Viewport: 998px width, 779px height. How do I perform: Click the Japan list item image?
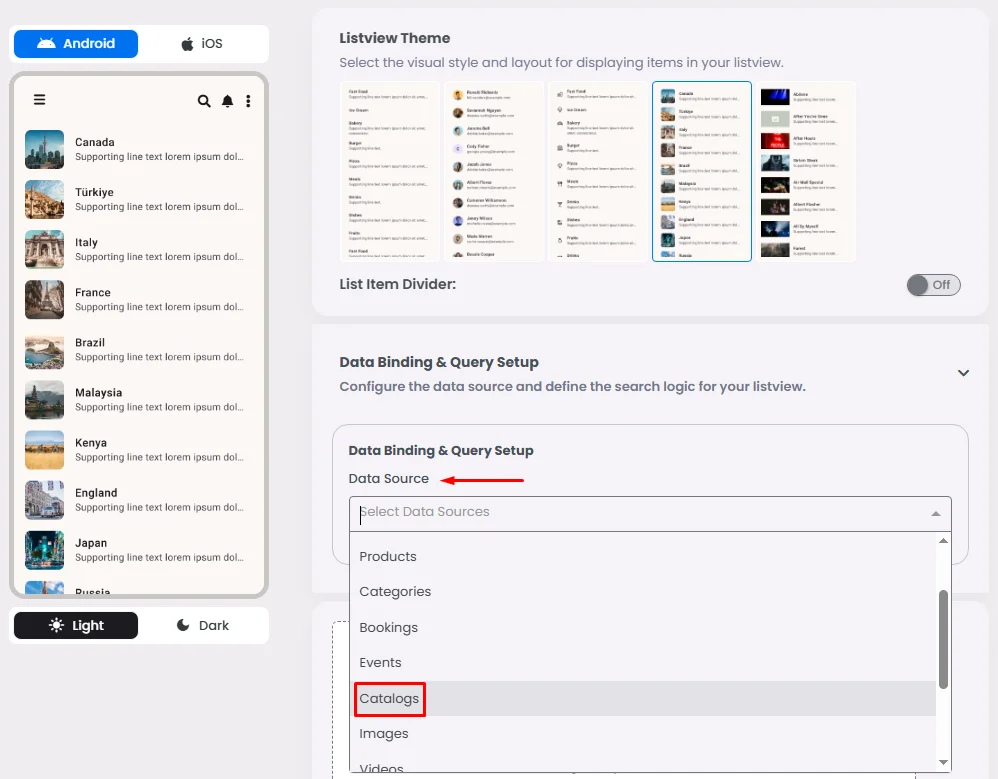click(45, 550)
